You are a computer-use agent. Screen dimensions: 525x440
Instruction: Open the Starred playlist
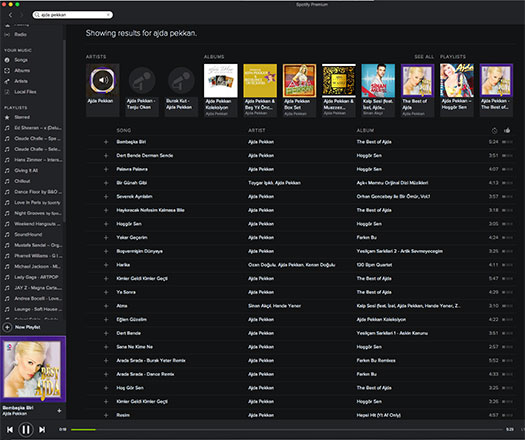[x=22, y=117]
